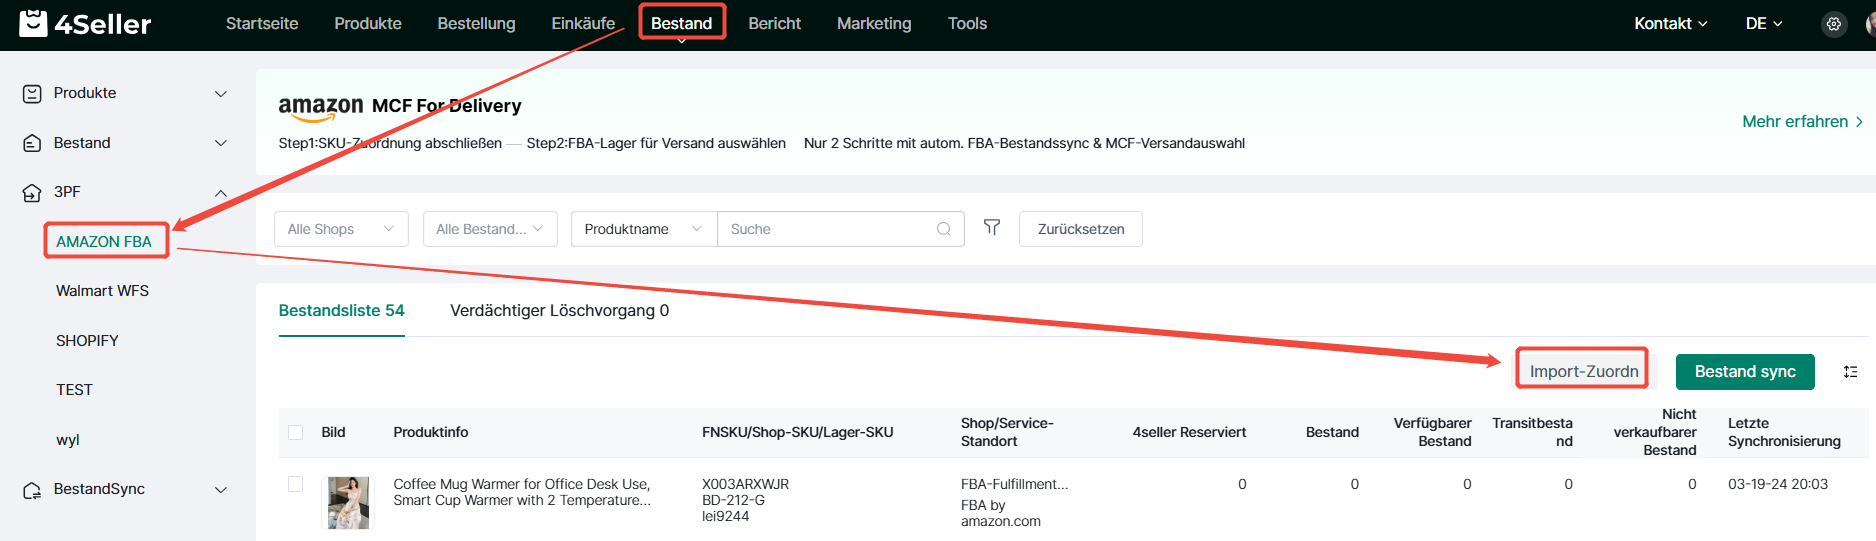
Task: Check the select-all header checkbox
Action: coord(295,432)
